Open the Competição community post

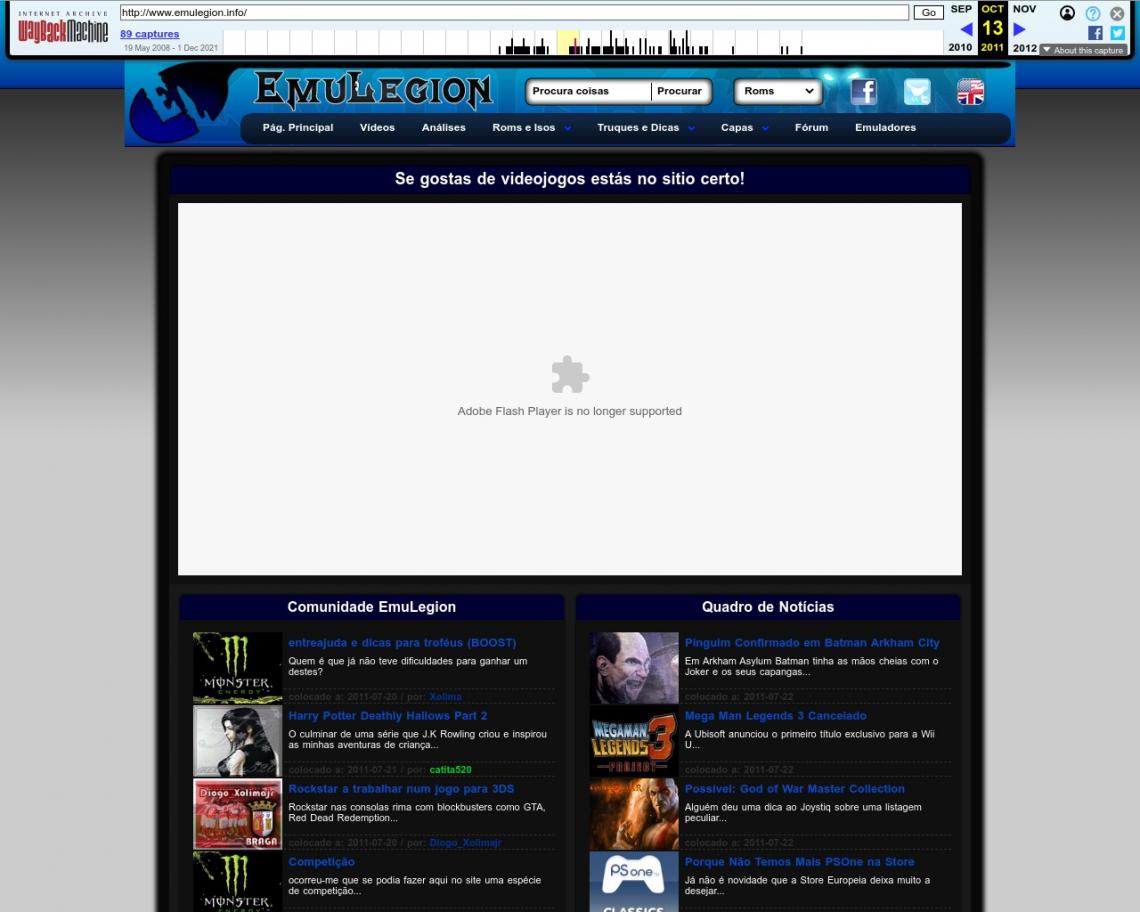pos(321,862)
